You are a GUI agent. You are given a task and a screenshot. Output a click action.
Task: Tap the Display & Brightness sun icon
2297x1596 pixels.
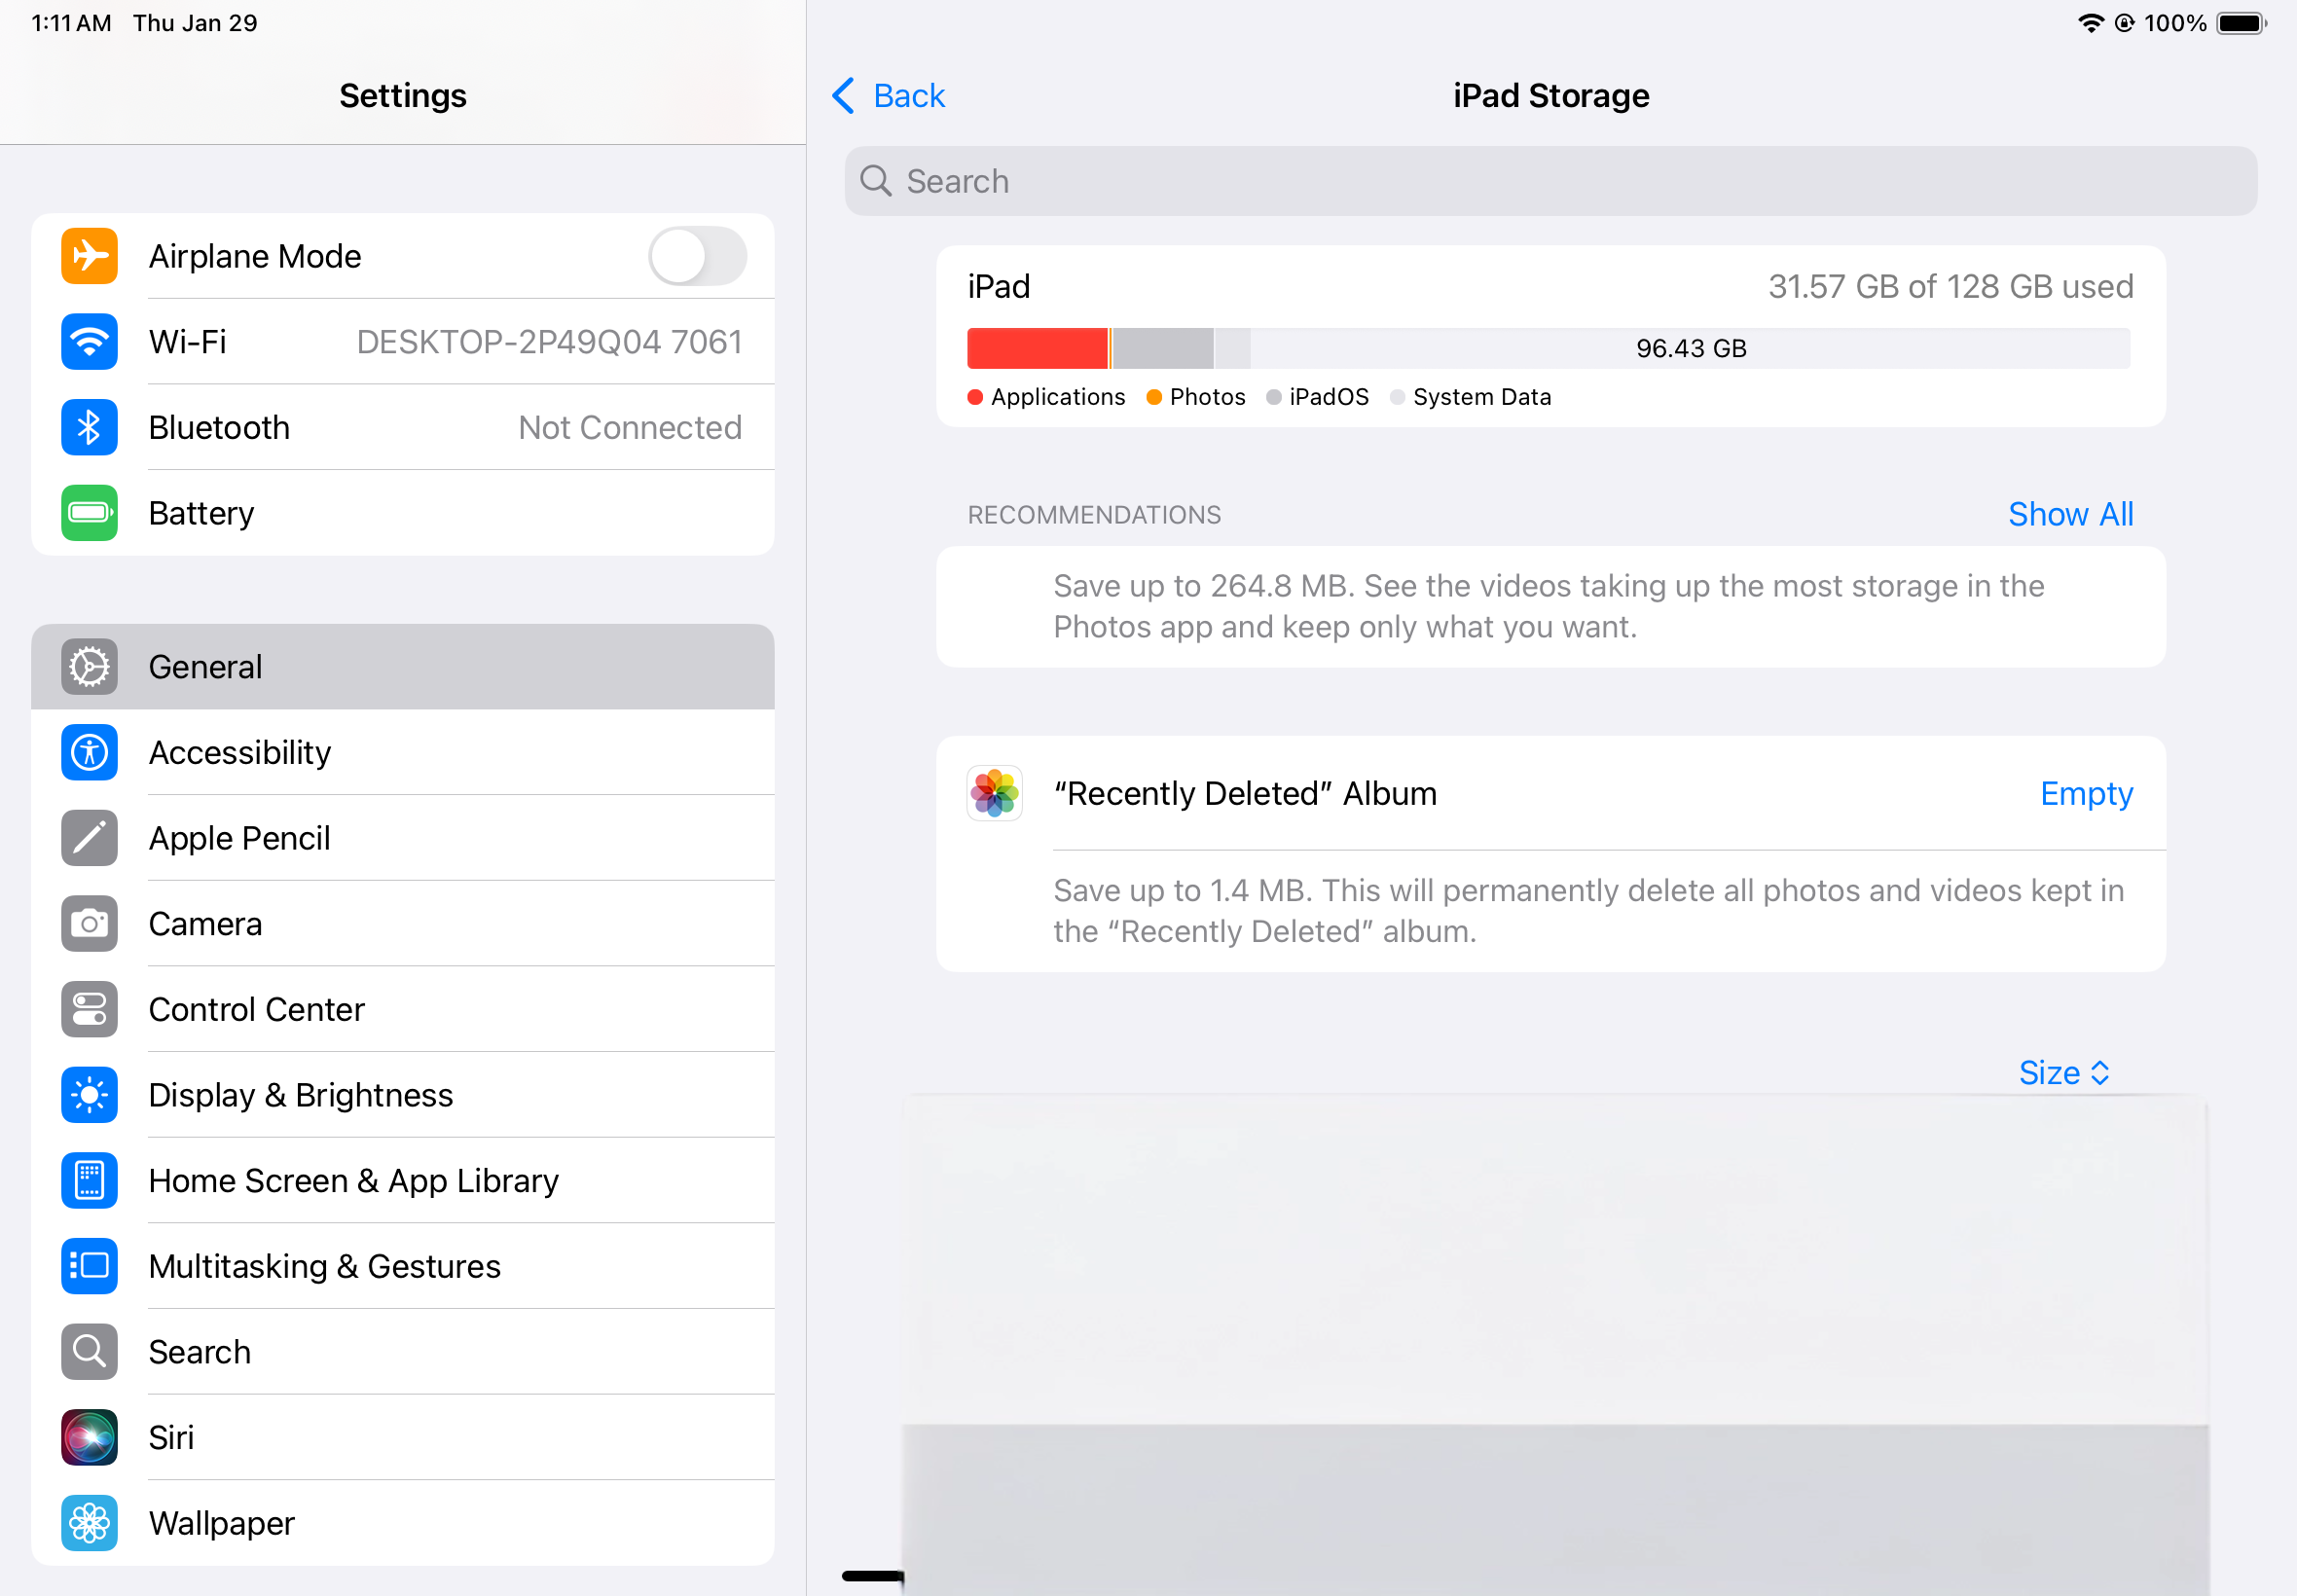click(89, 1095)
